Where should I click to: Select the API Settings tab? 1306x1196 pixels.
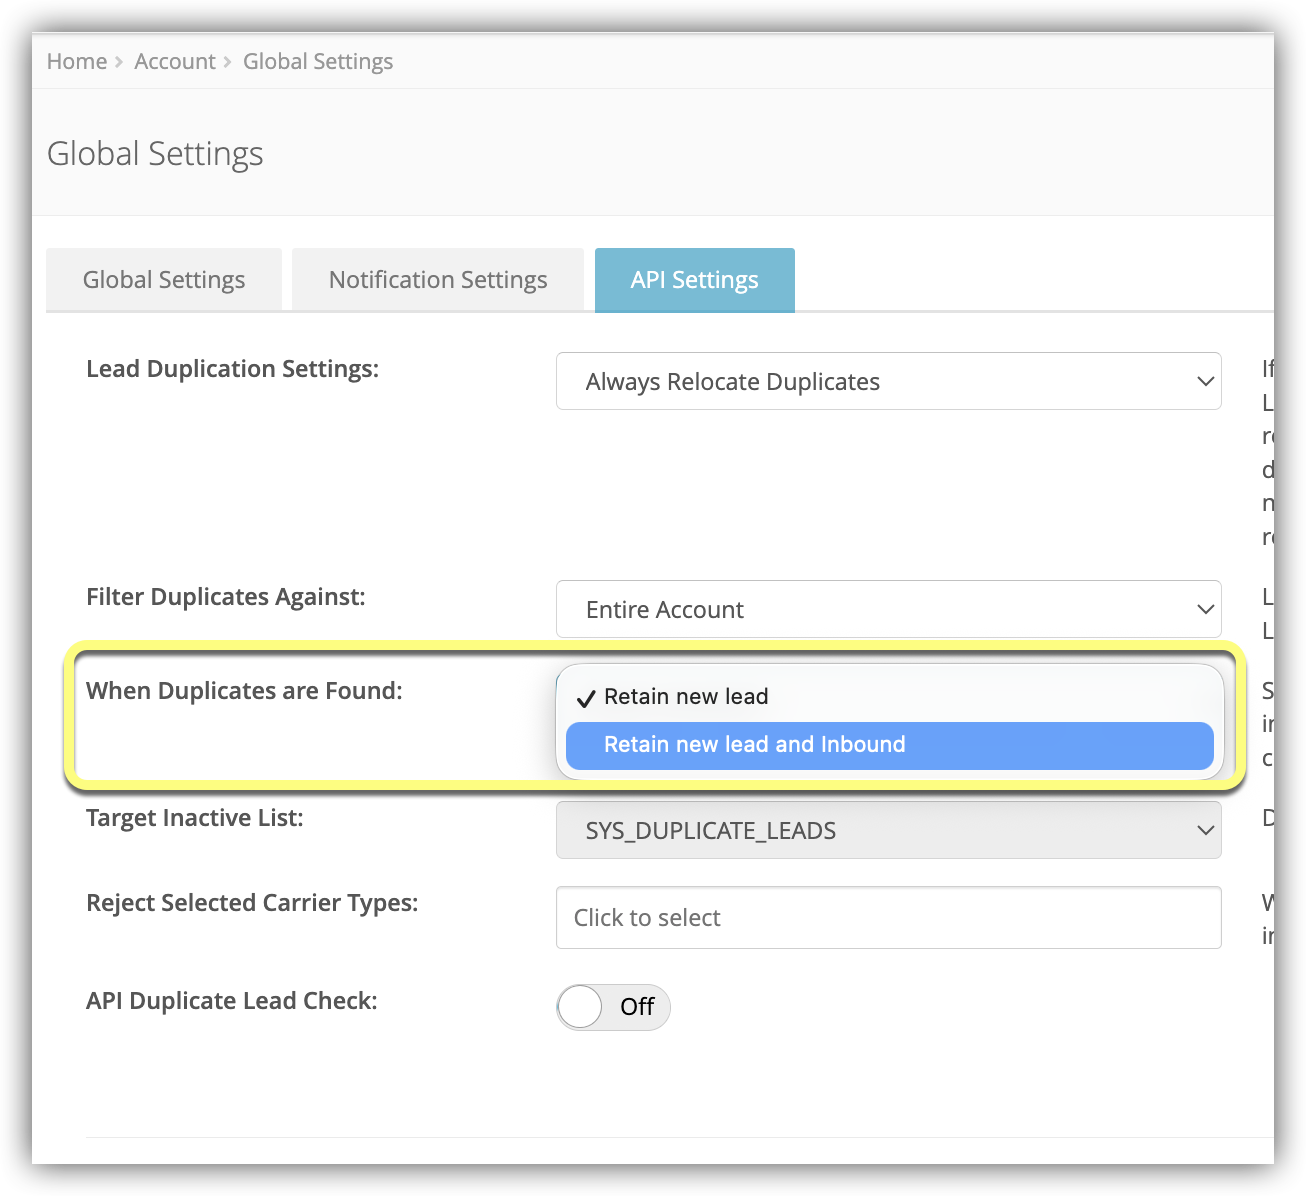(694, 280)
